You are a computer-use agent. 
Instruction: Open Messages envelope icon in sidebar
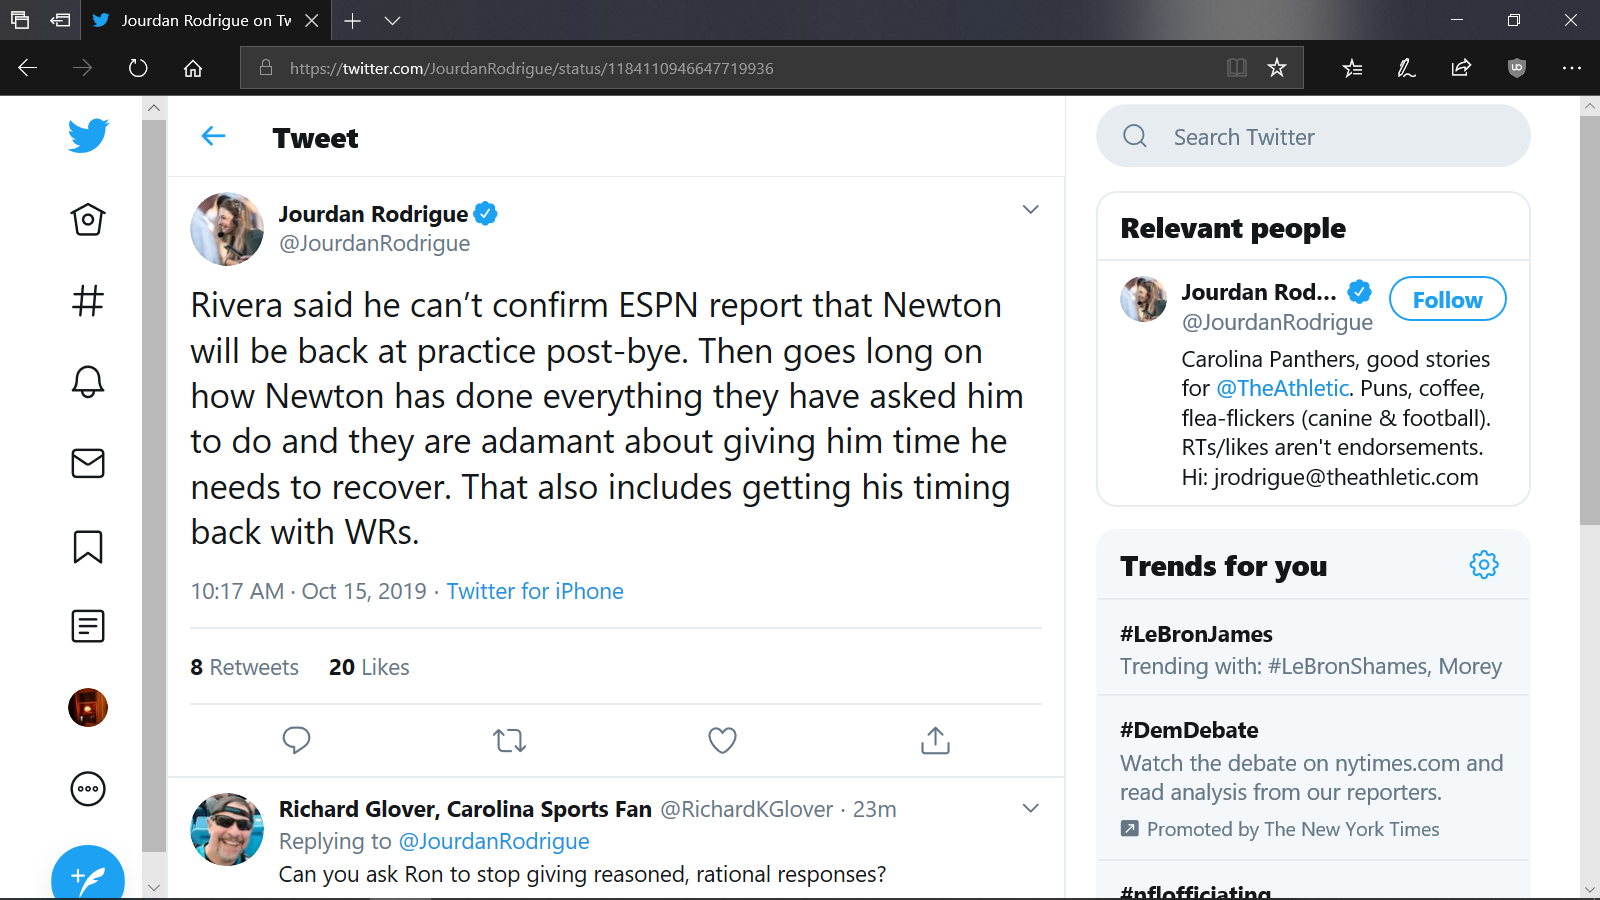[88, 463]
